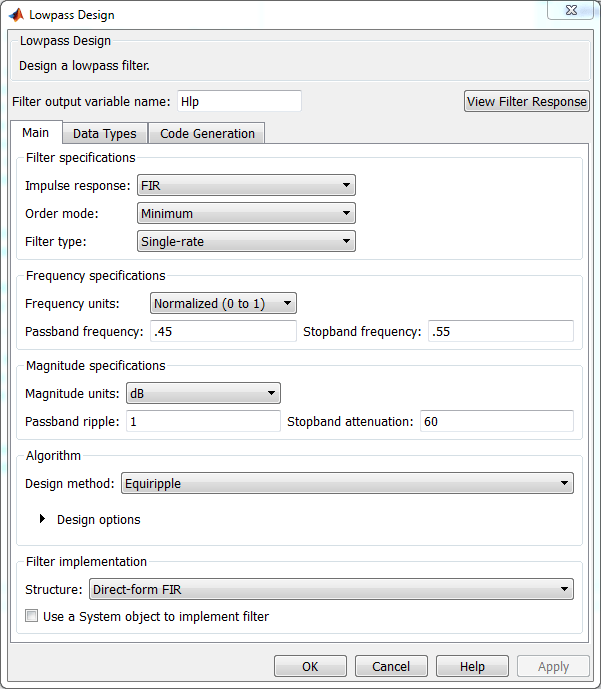Image resolution: width=601 pixels, height=689 pixels.
Task: Open the Impulse response dropdown
Action: pyautogui.click(x=246, y=185)
